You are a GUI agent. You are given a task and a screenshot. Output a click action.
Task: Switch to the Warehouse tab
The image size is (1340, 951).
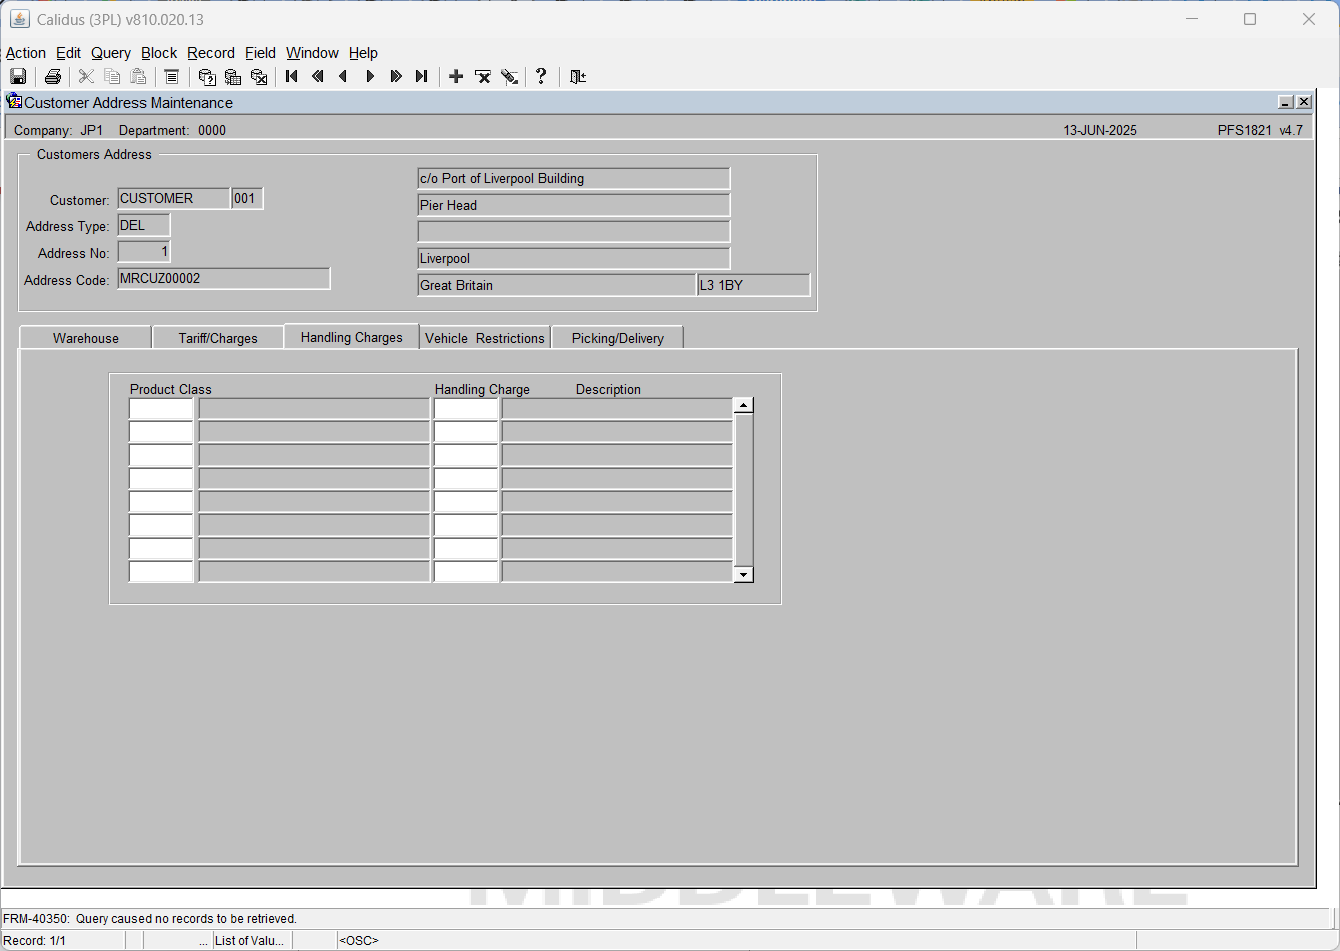pos(86,338)
